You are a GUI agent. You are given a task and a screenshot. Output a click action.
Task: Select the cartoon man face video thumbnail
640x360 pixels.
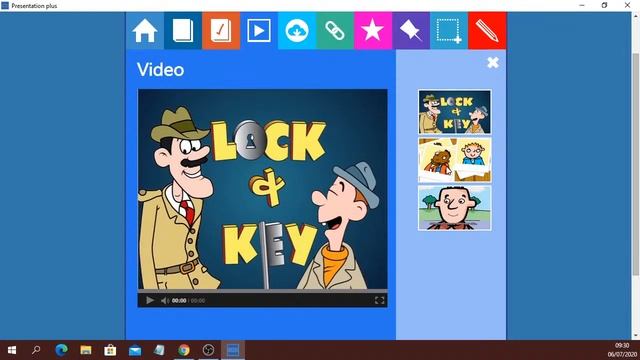[x=455, y=208]
